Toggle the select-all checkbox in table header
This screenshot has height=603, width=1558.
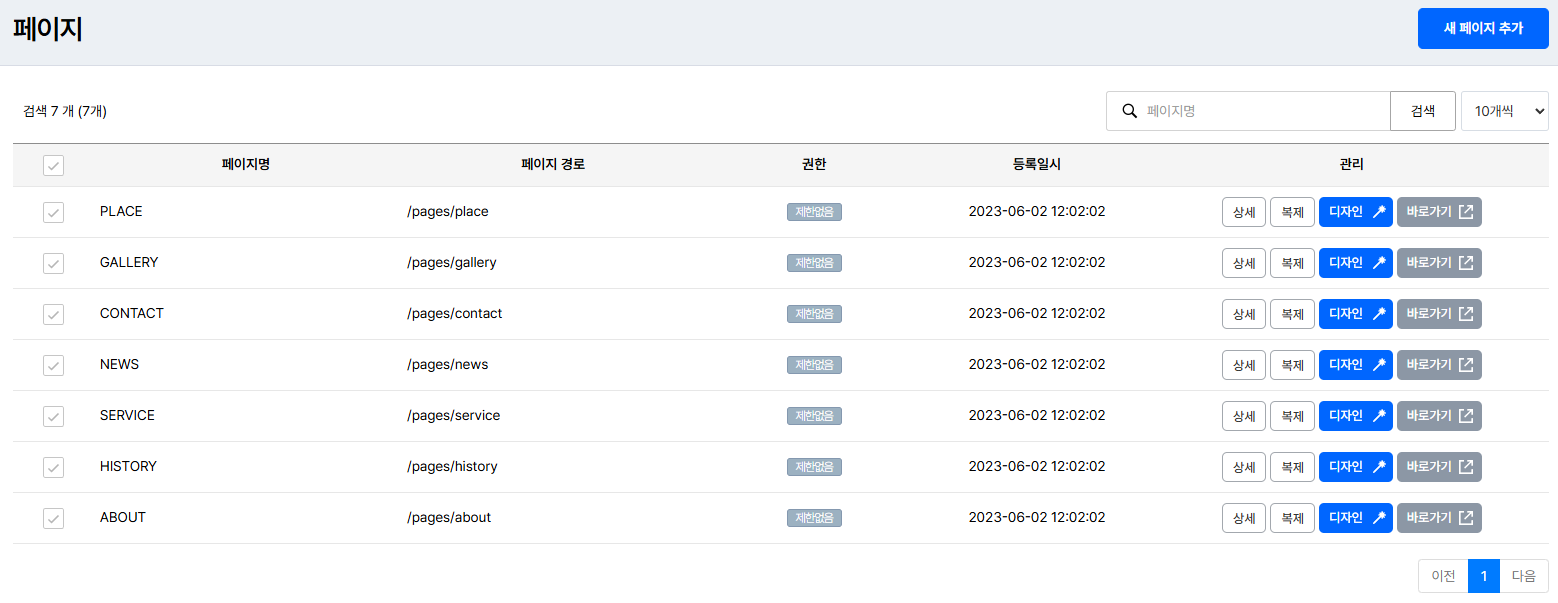tap(53, 166)
